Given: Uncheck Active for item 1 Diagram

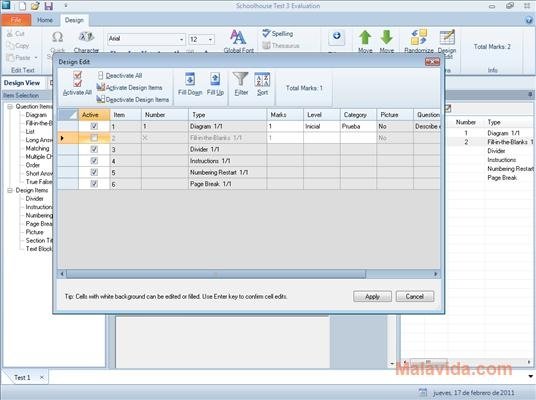Looking at the screenshot, I should [x=94, y=126].
